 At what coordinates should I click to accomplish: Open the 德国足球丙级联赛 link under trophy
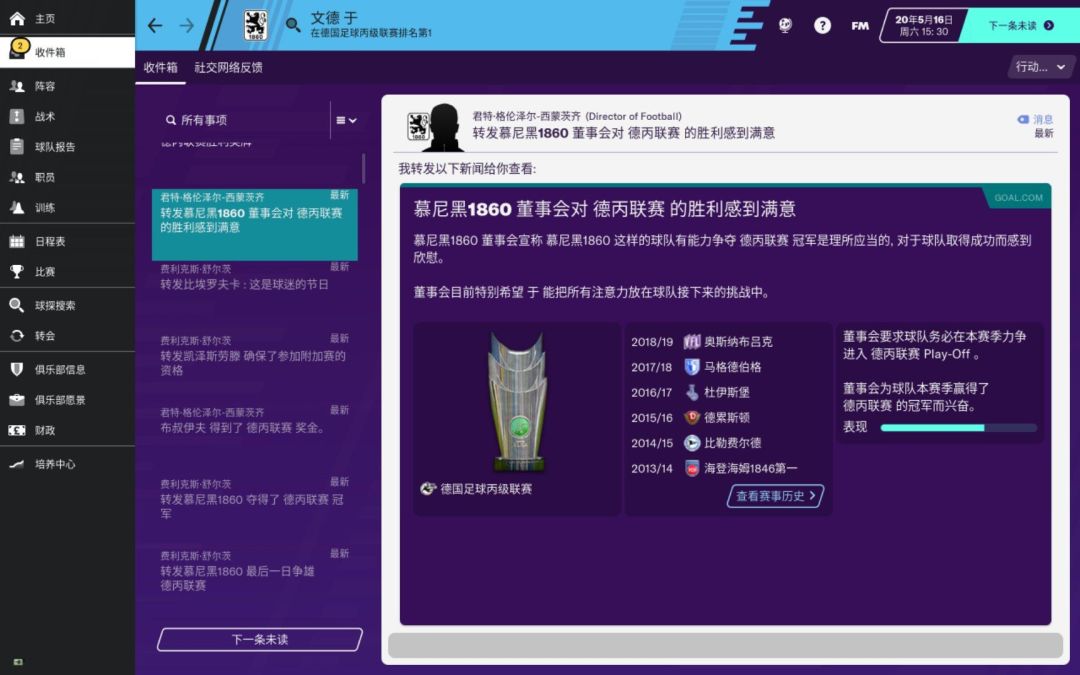tap(486, 489)
